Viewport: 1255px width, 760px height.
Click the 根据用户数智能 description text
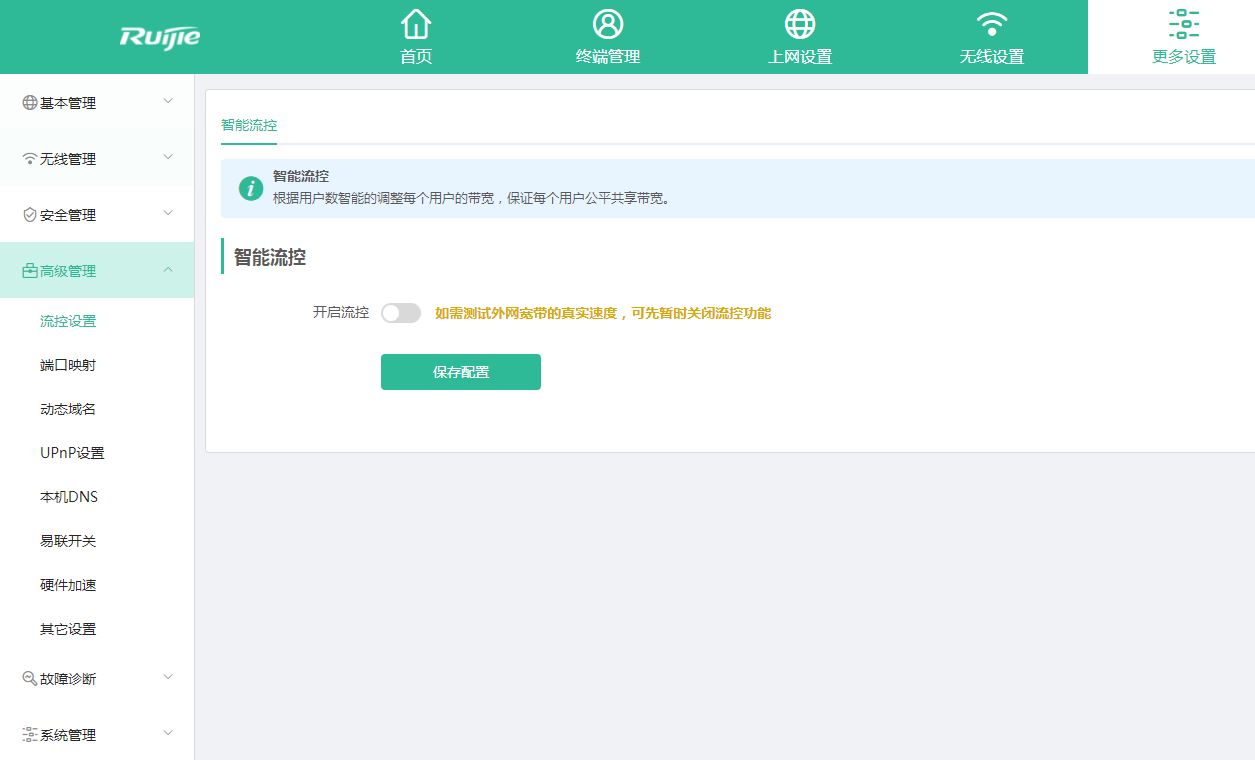474,198
